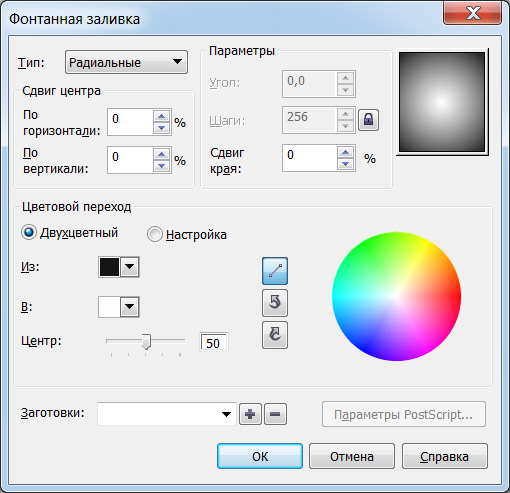Viewport: 510px width, 493px height.
Task: Open the Тип dropdown showing Радиальные
Action: (x=126, y=62)
